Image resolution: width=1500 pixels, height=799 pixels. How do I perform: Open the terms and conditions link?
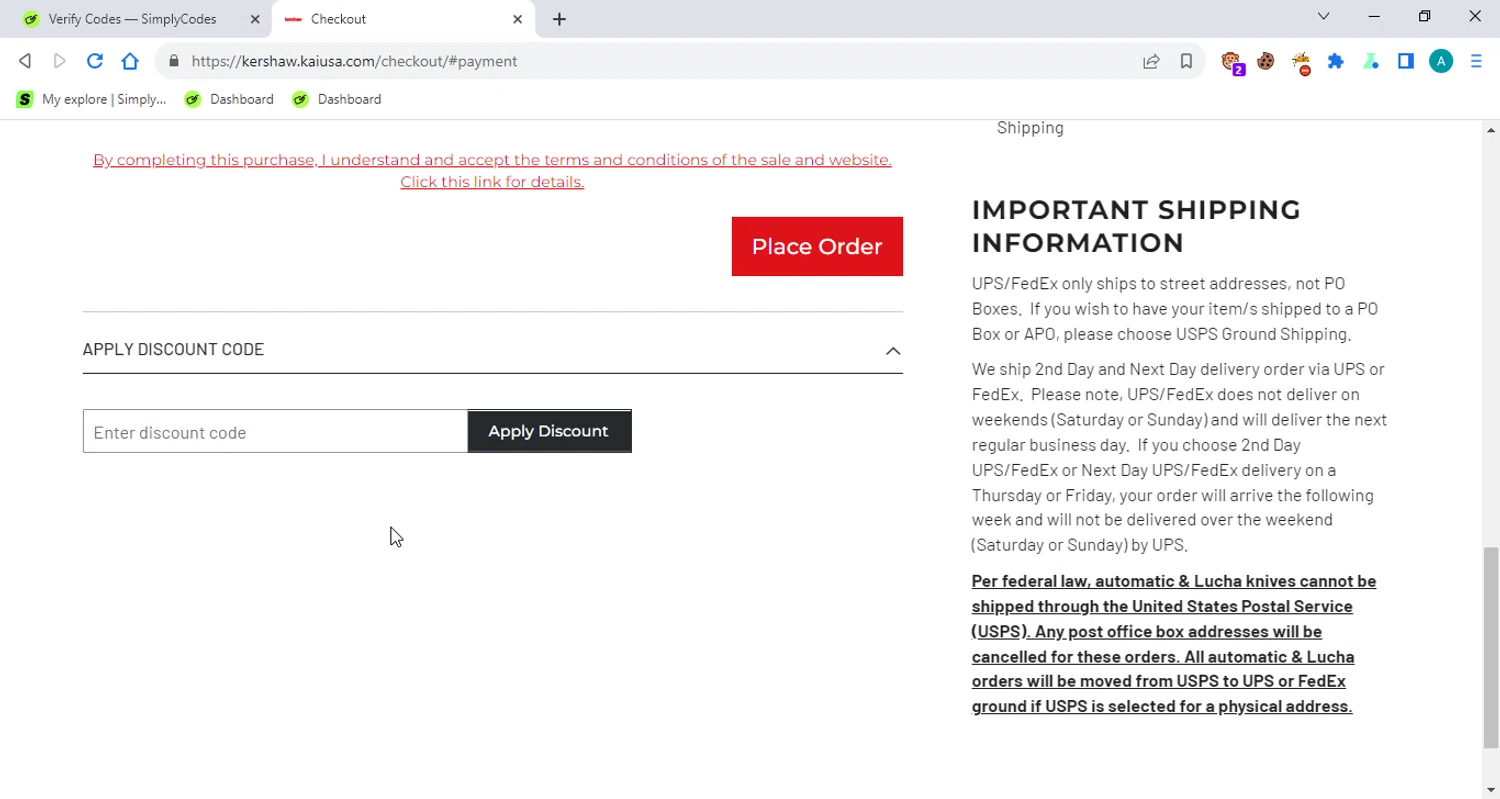click(492, 171)
